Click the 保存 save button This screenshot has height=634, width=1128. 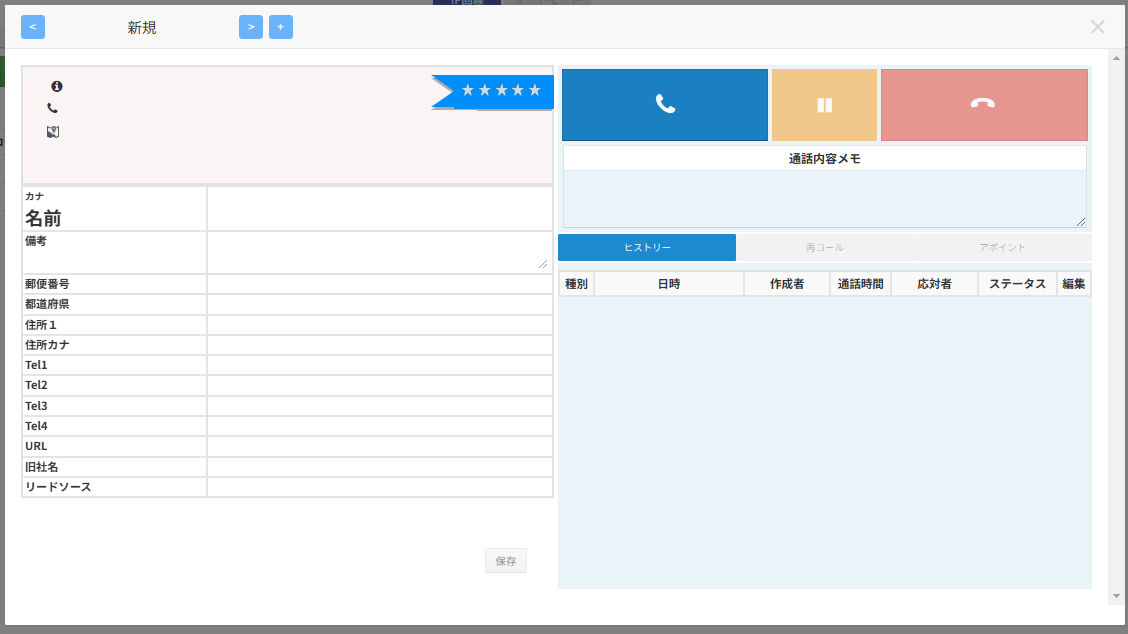pos(506,561)
